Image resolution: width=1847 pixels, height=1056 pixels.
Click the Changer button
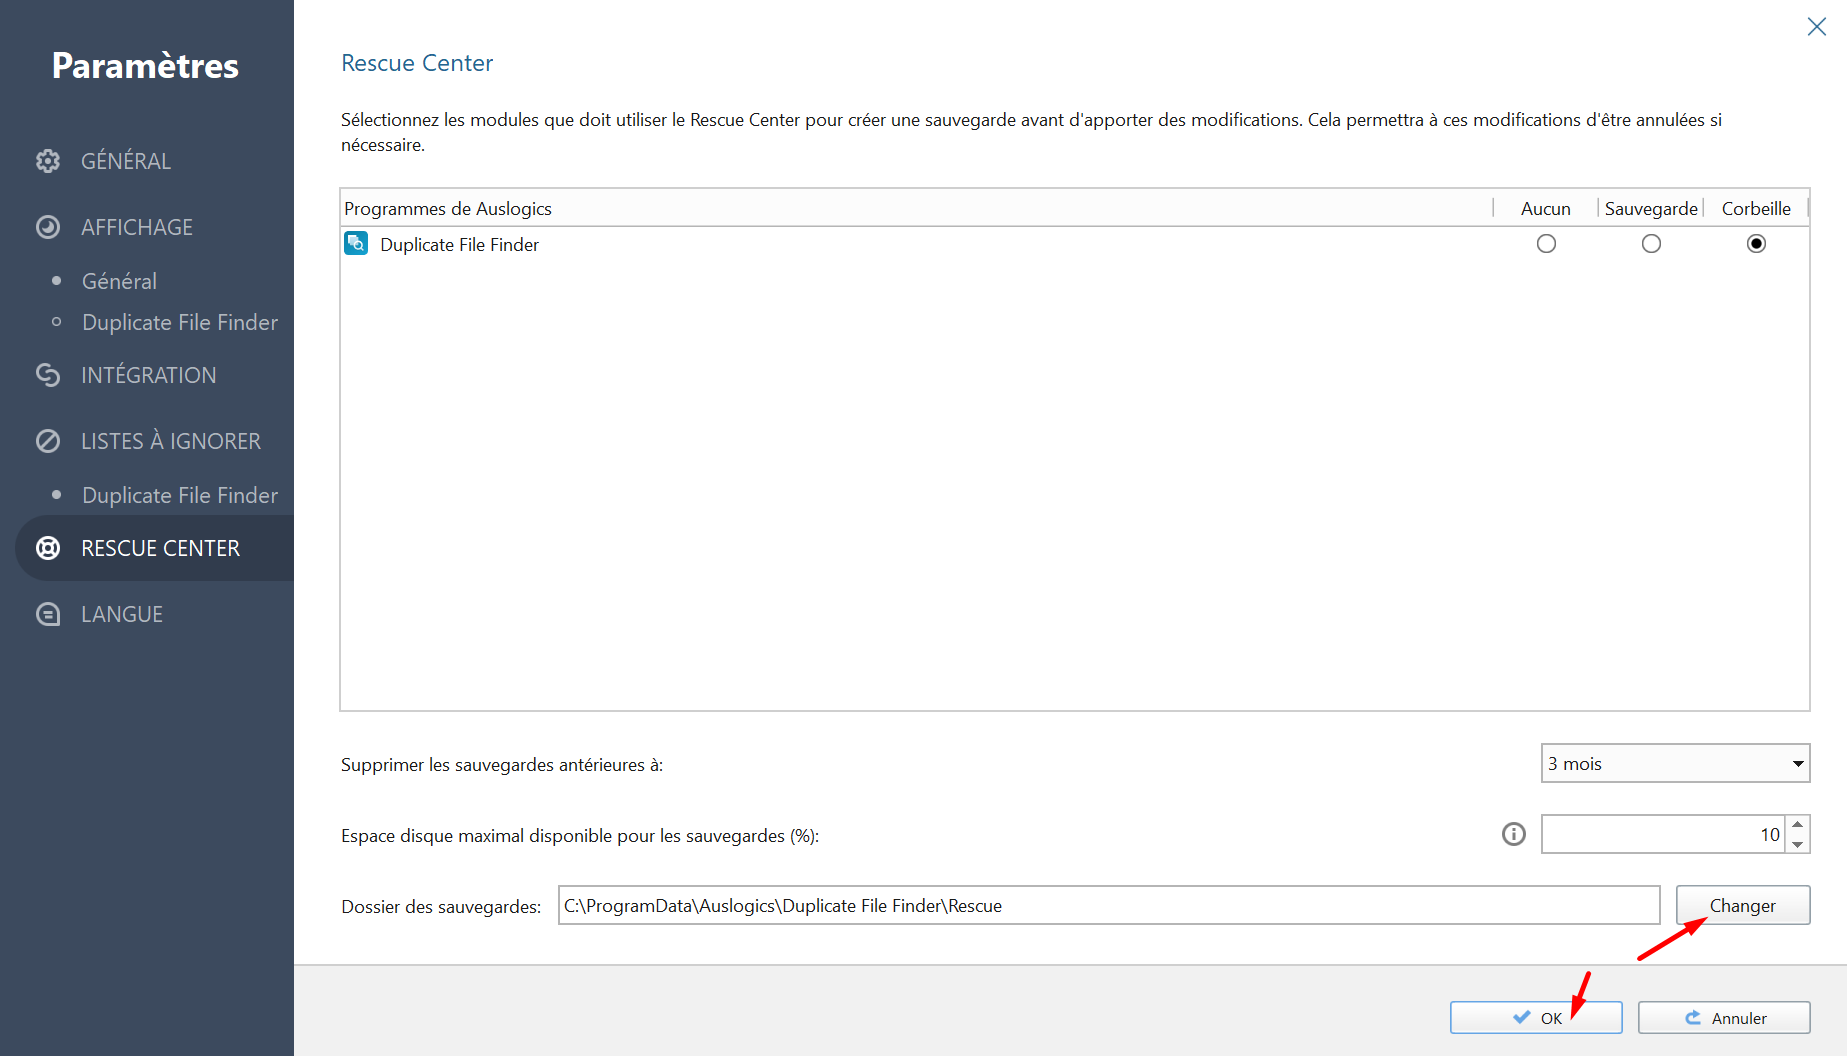[x=1743, y=905]
